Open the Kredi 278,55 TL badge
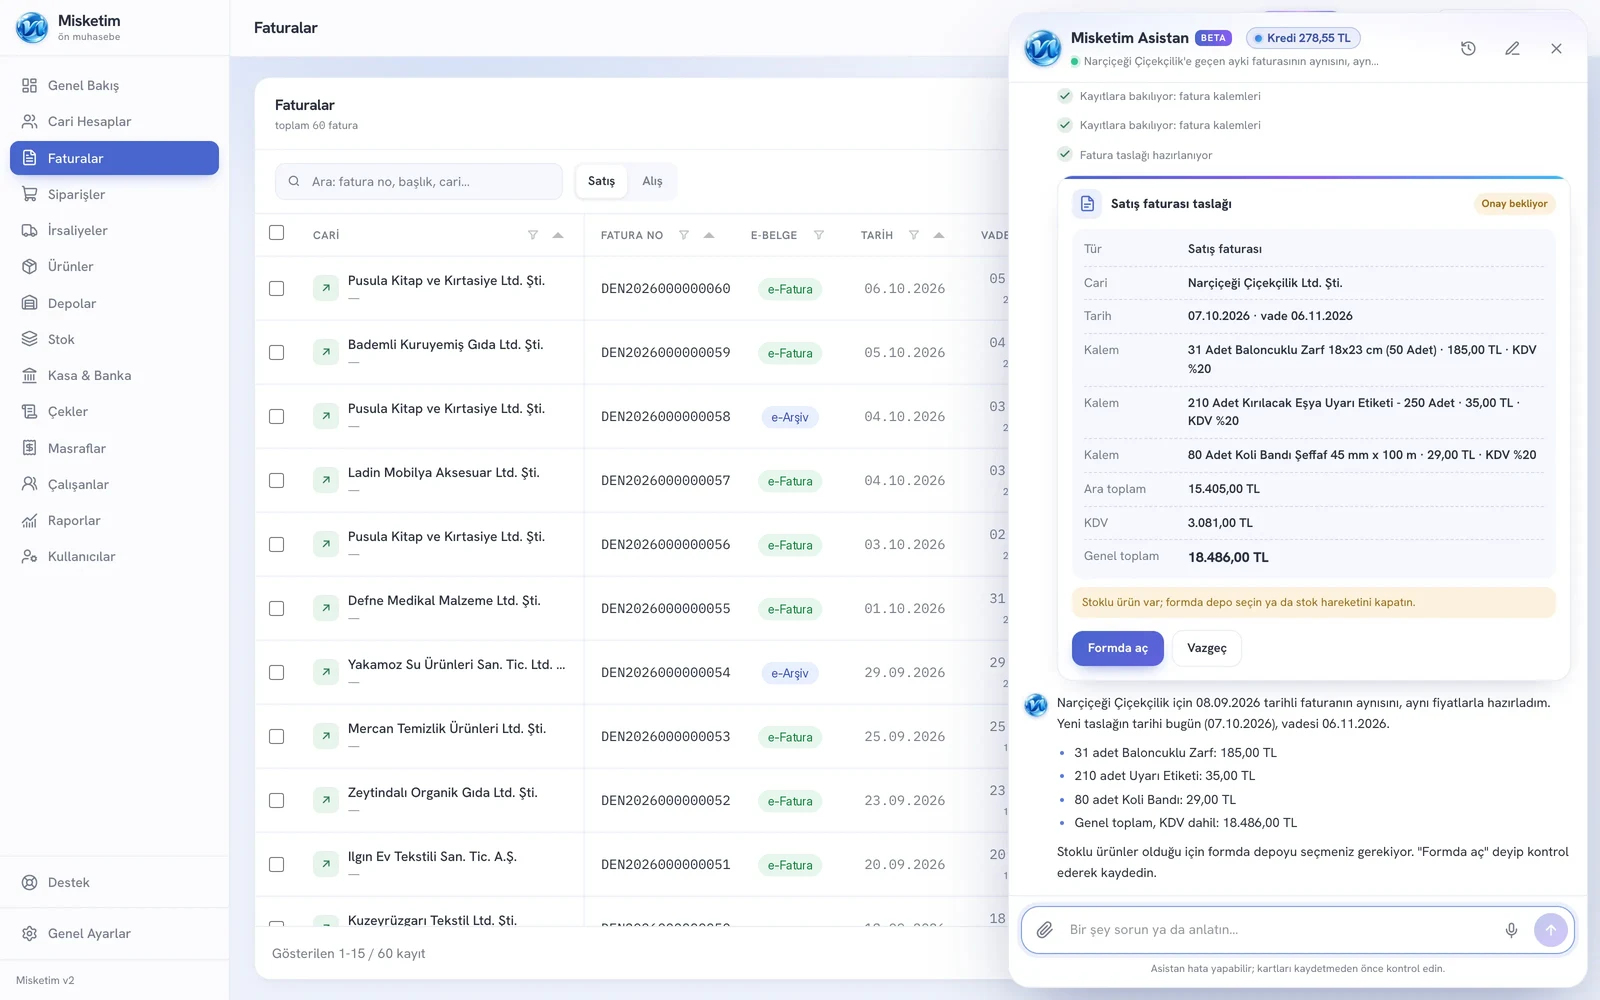This screenshot has height=1000, width=1600. [1303, 38]
